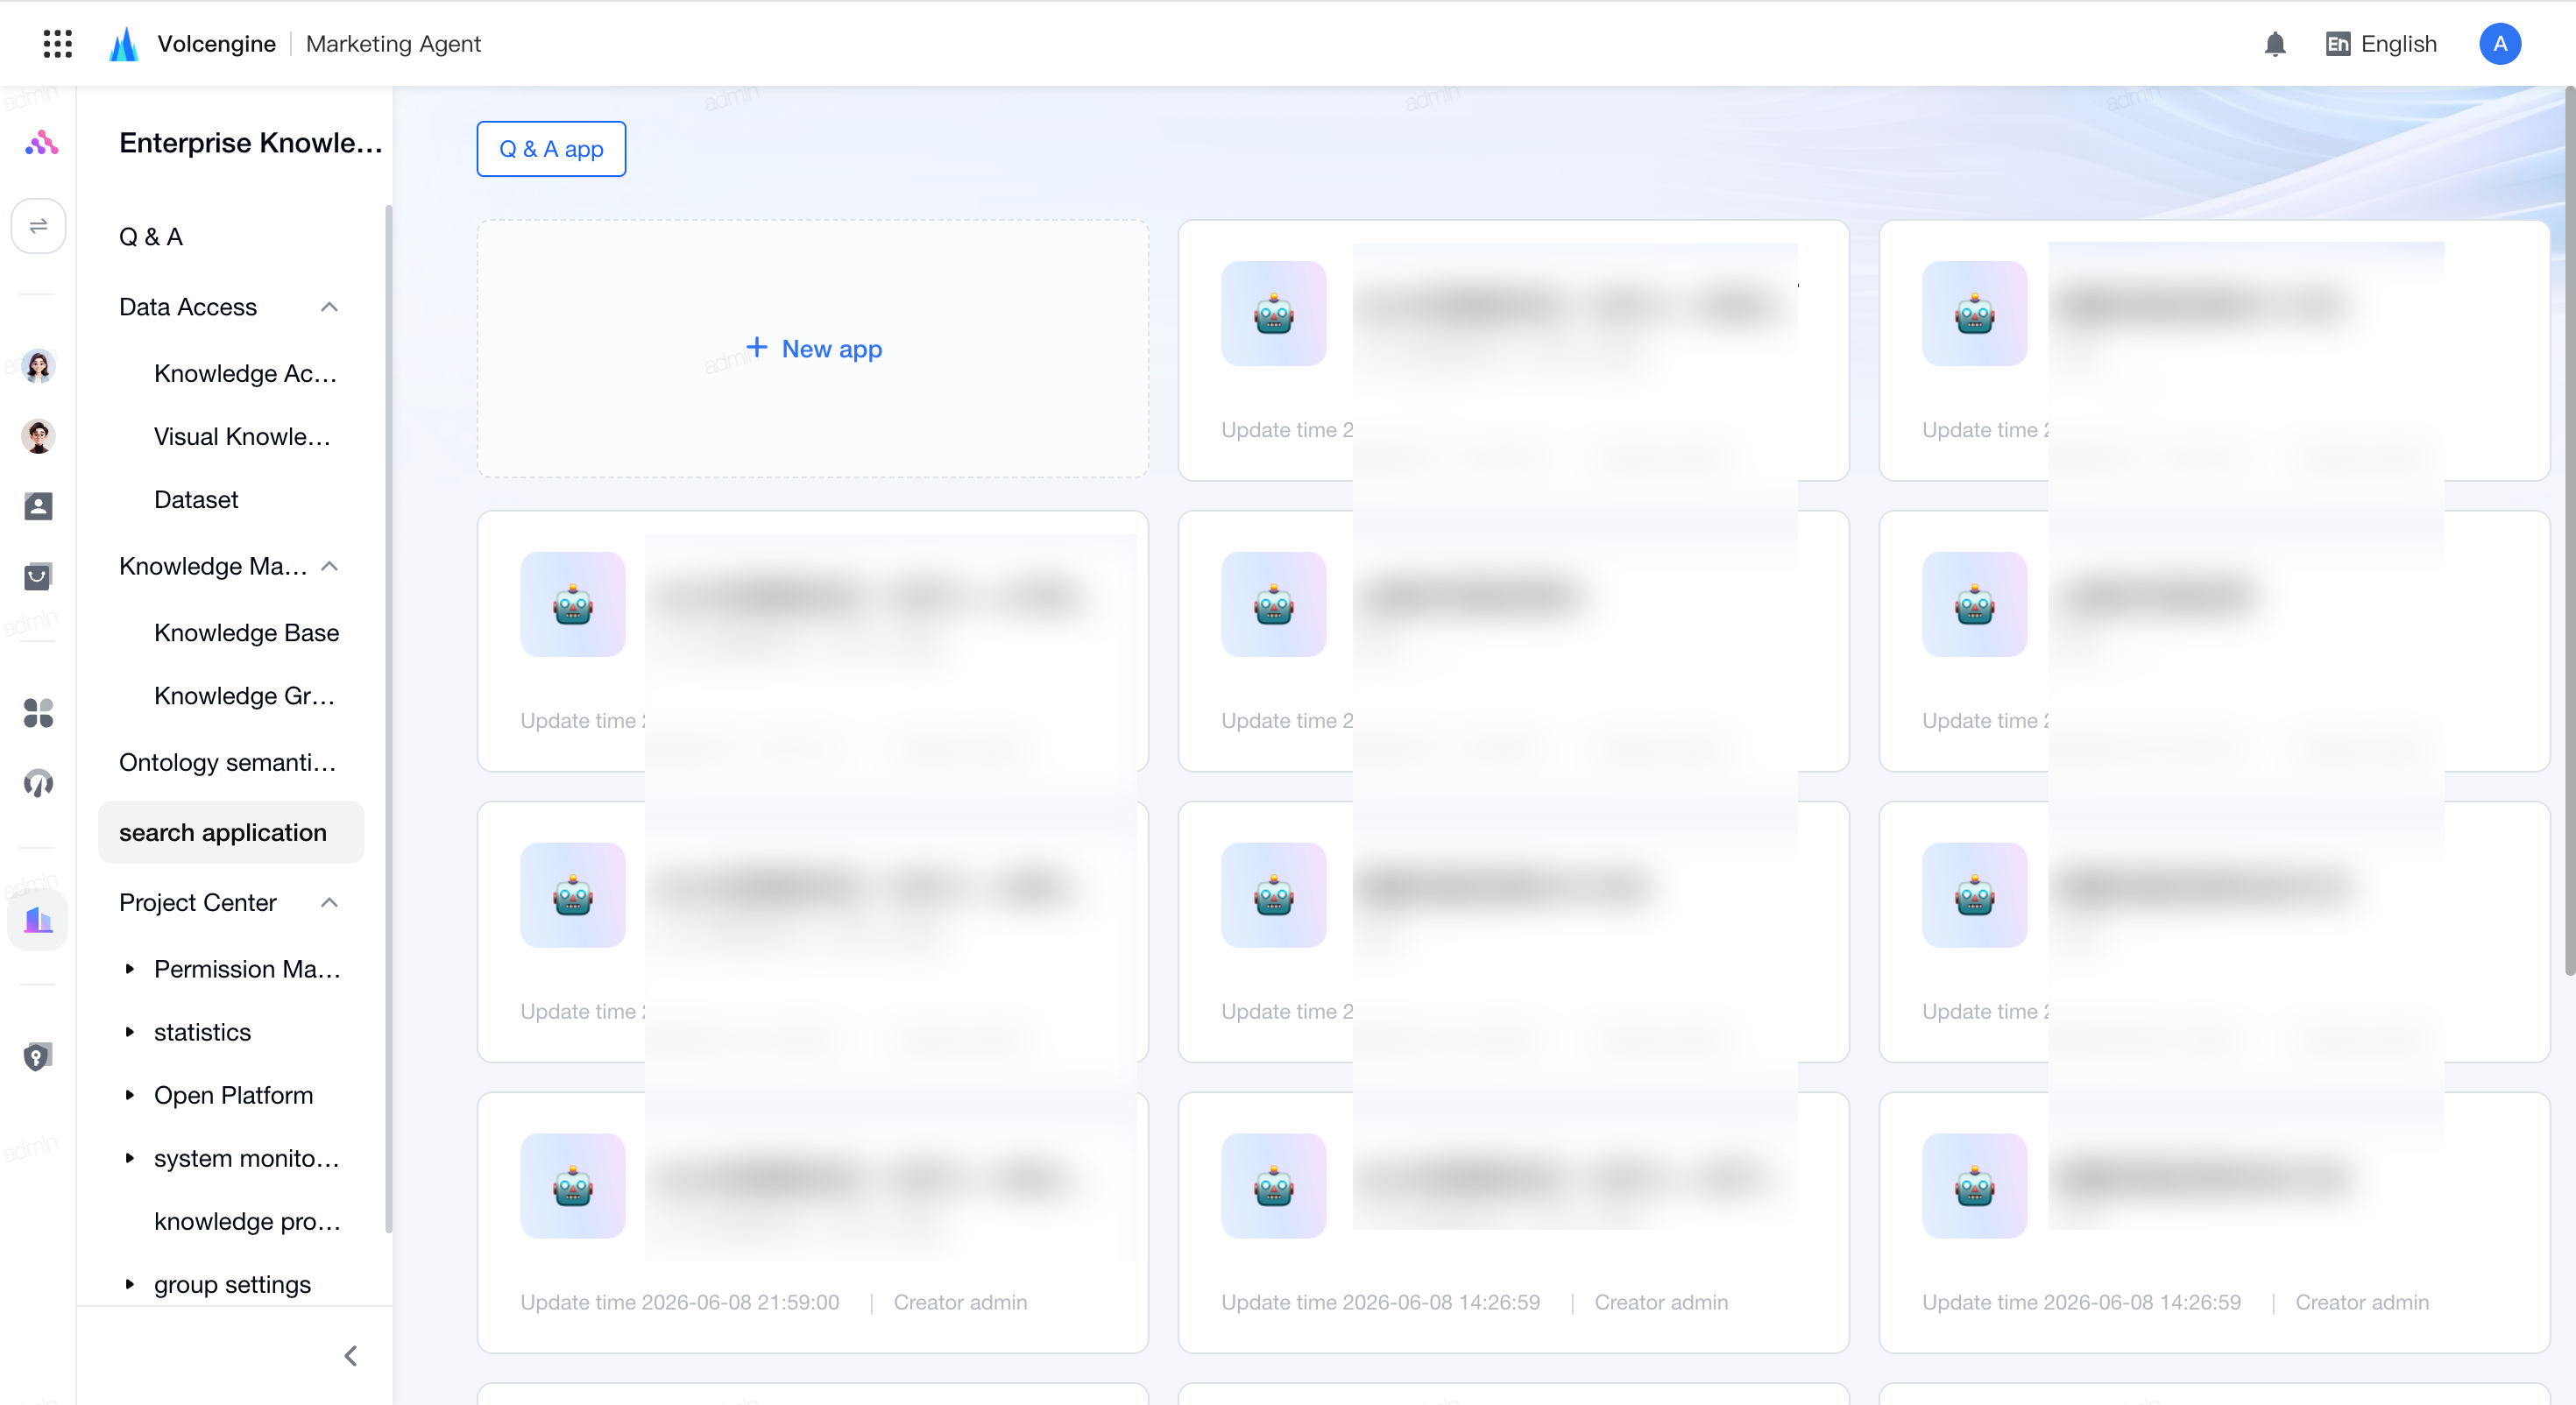The width and height of the screenshot is (2576, 1405).
Task: Select the building chart sidebar icon
Action: click(38, 920)
